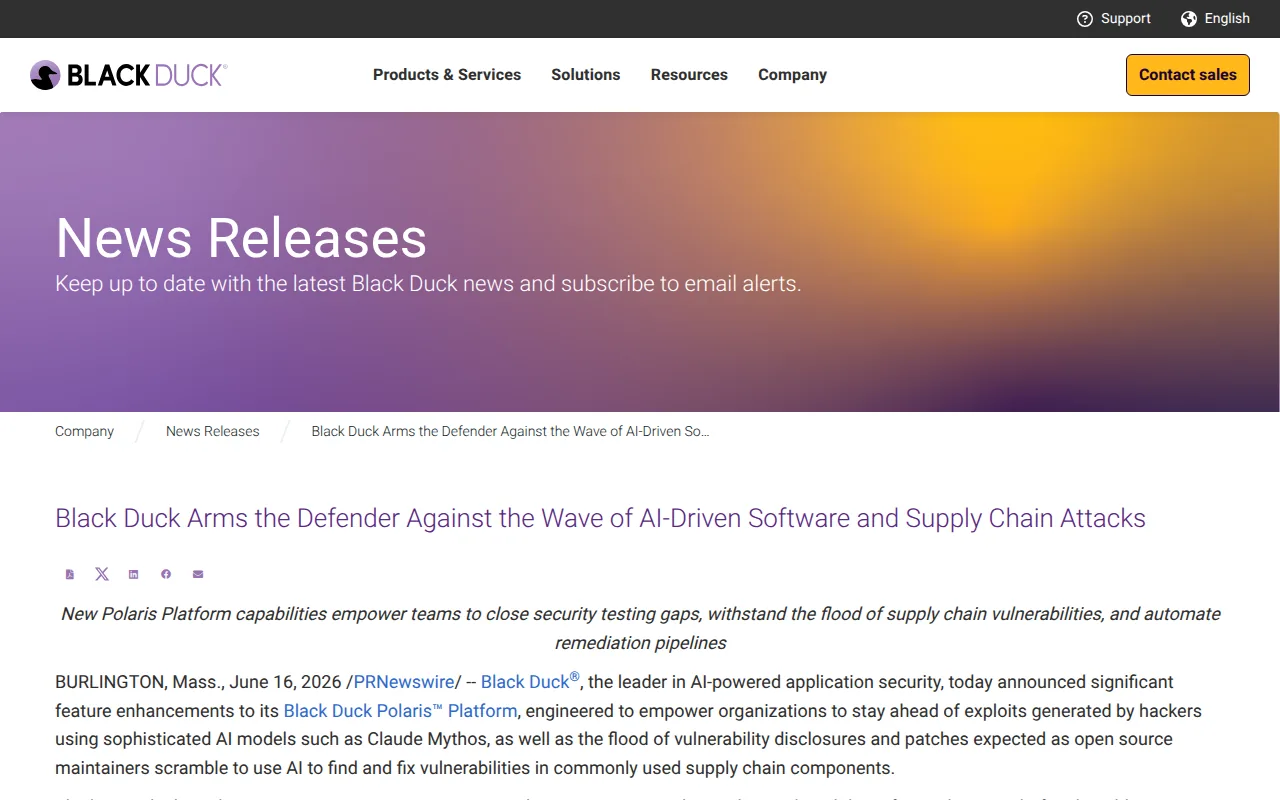Screen dimensions: 1280x800
Task: Go to News Releases breadcrumb
Action: coord(213,431)
